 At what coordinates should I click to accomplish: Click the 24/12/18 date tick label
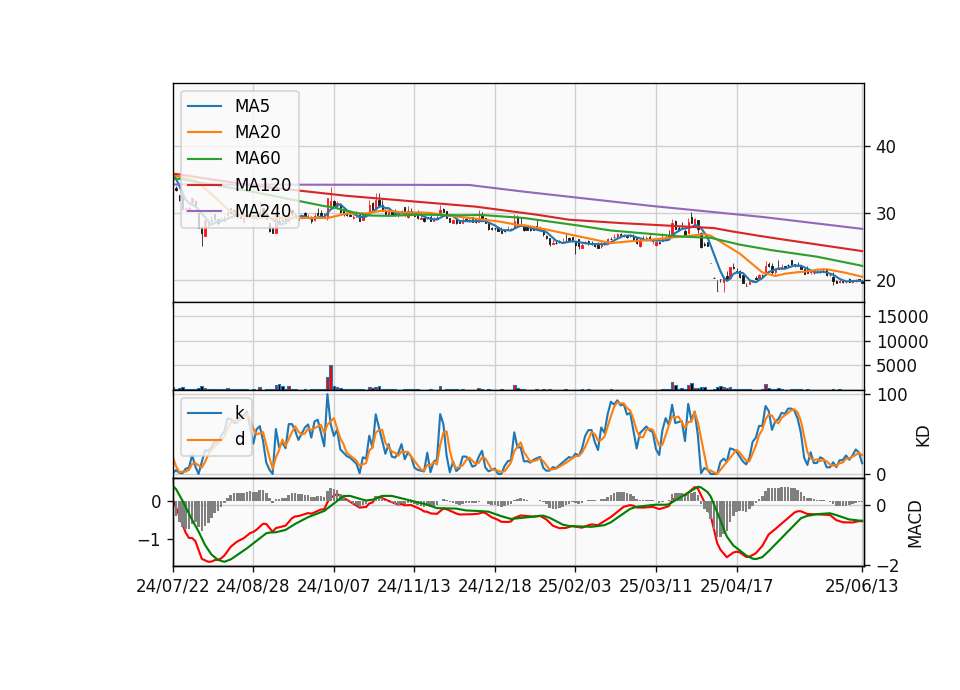pyautogui.click(x=495, y=586)
